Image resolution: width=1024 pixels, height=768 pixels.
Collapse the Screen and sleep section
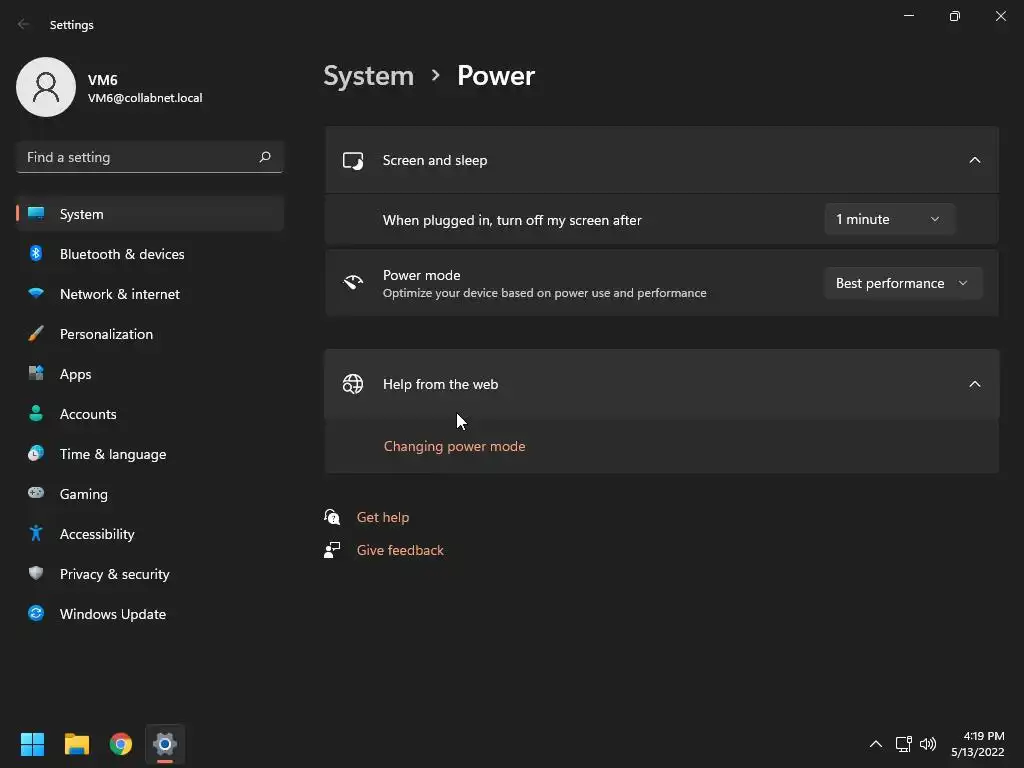click(x=975, y=160)
